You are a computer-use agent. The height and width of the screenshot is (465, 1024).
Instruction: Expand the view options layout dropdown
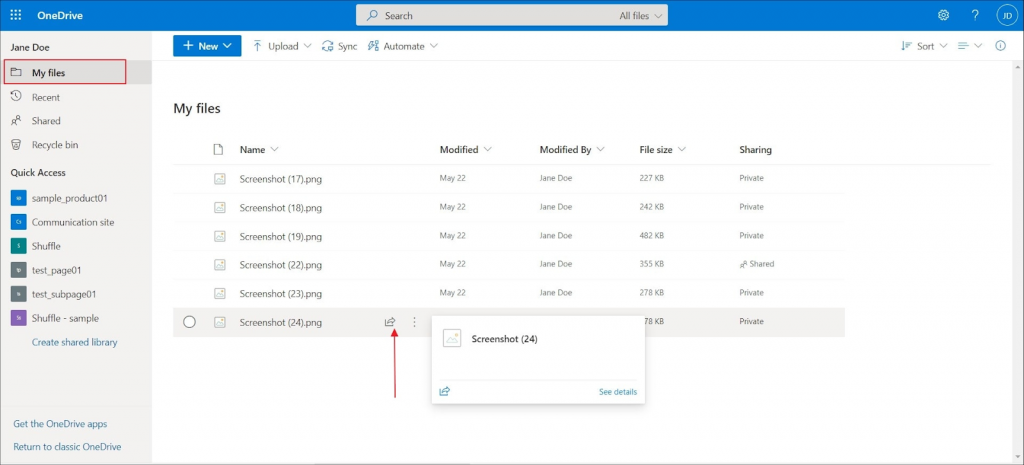[x=969, y=46]
